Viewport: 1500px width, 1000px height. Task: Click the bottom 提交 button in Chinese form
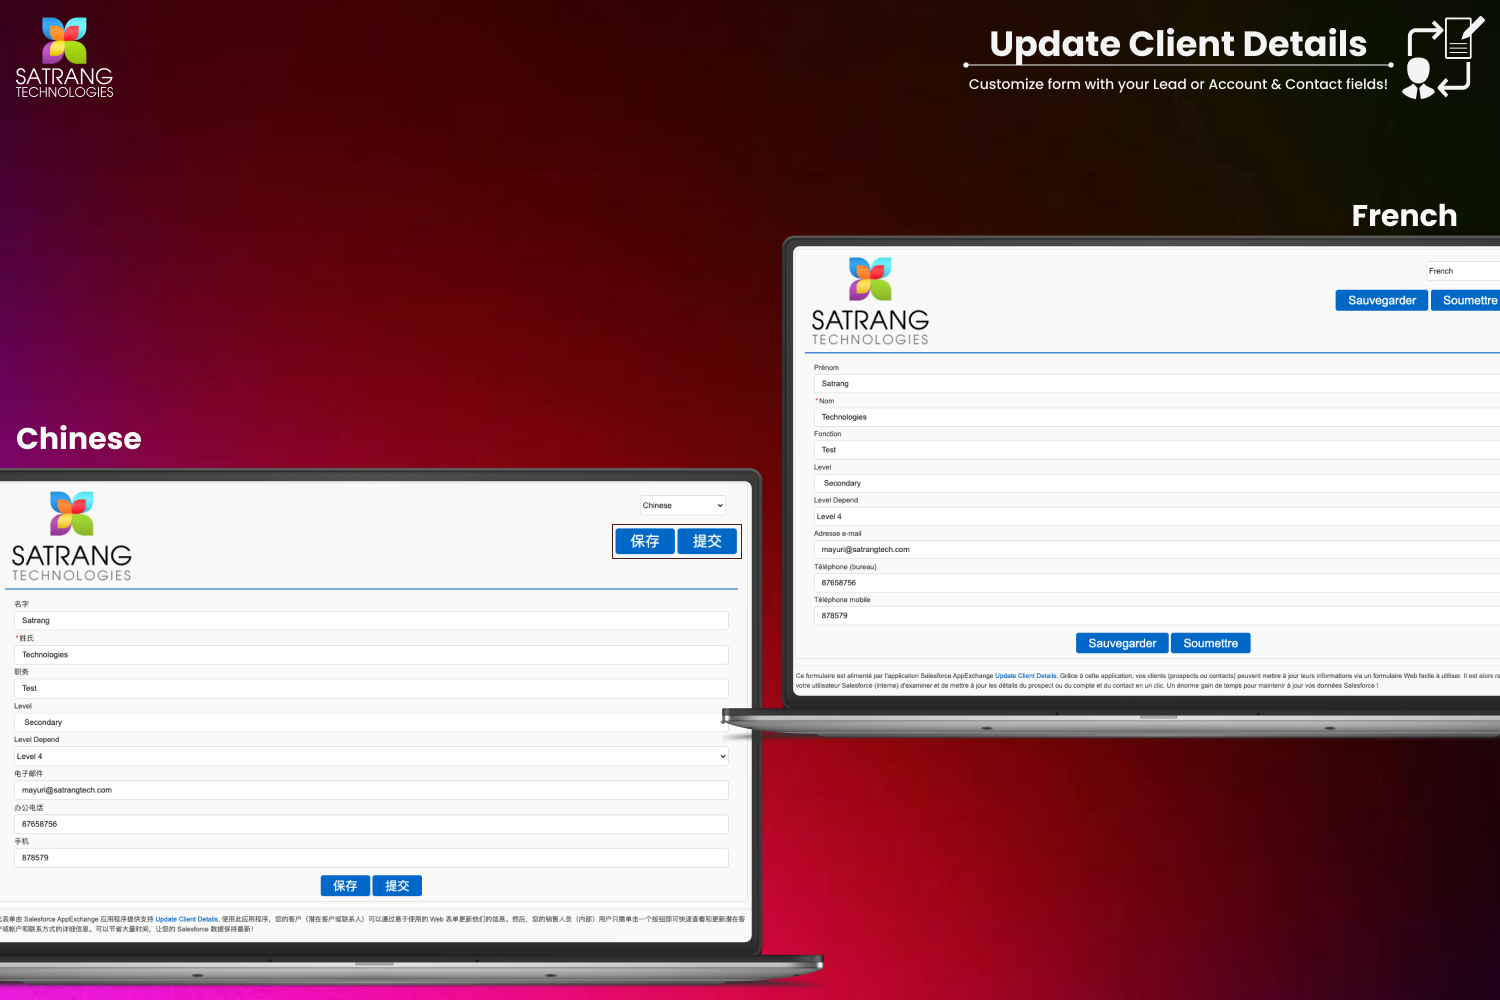click(397, 886)
